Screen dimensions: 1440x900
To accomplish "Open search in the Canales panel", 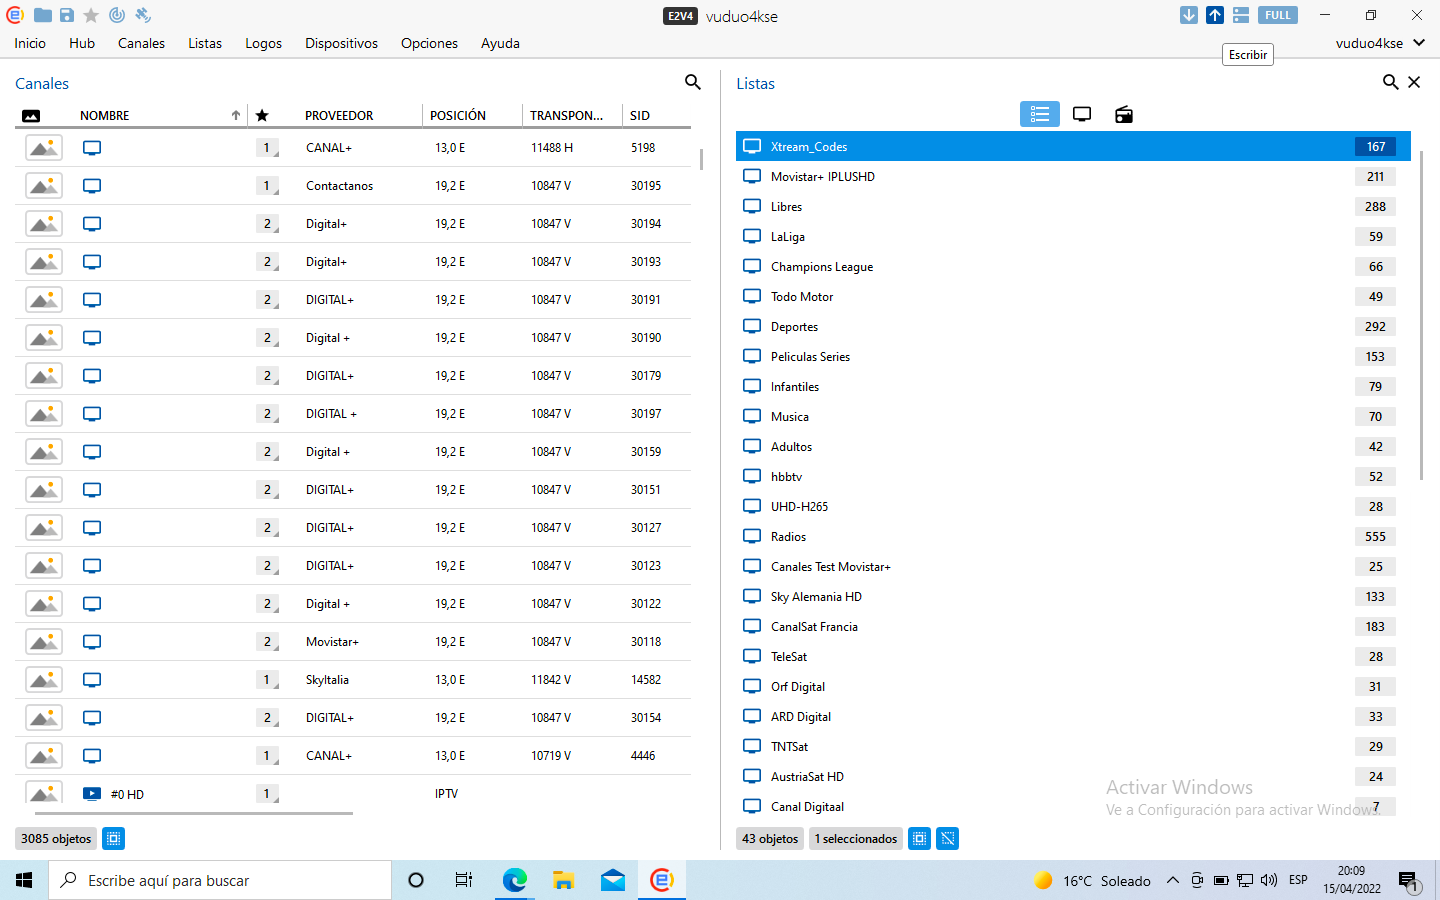I will click(692, 82).
